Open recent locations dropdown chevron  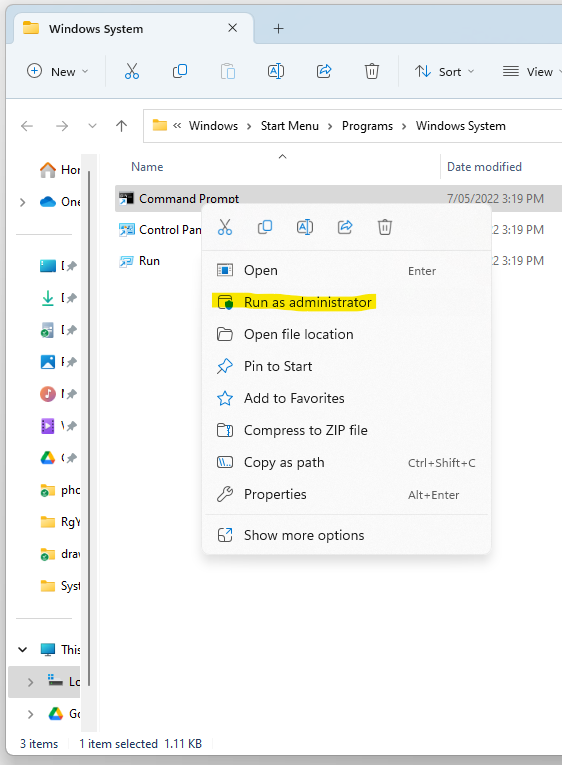coord(92,126)
